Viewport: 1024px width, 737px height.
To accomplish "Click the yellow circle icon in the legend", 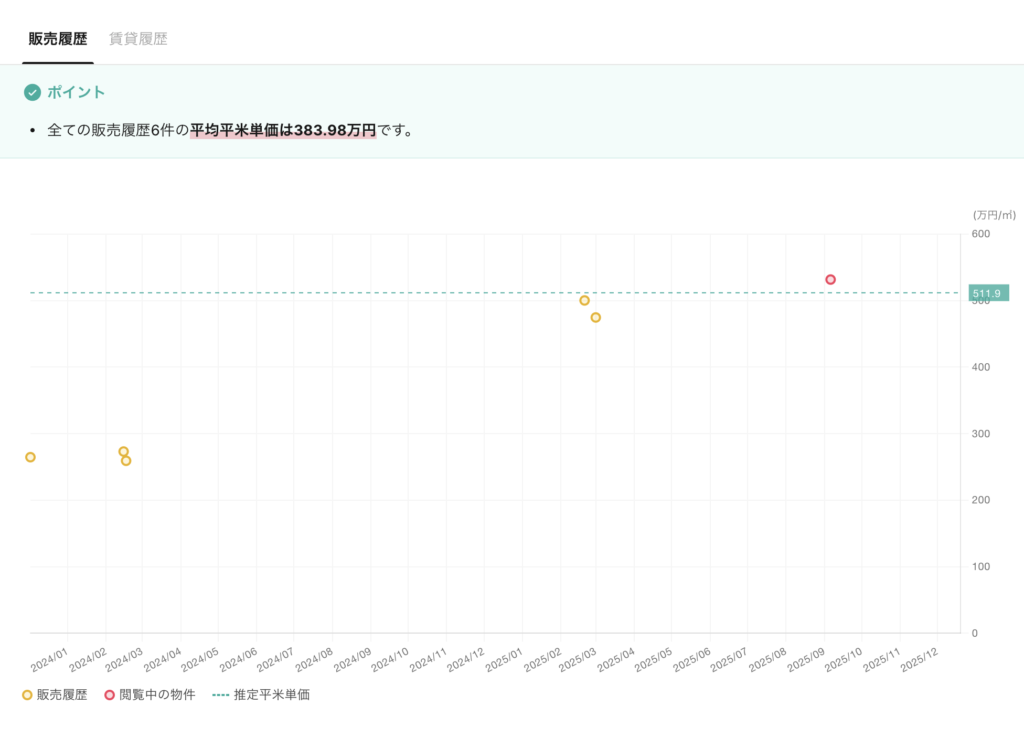I will coord(27,694).
